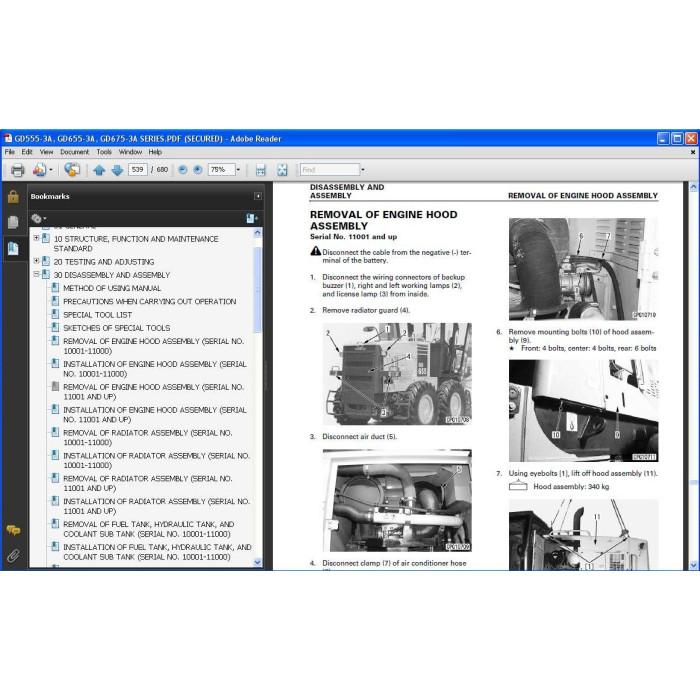Open Precautions When Carrying Out Operation bookmark
This screenshot has height=700, width=700.
pyautogui.click(x=150, y=302)
